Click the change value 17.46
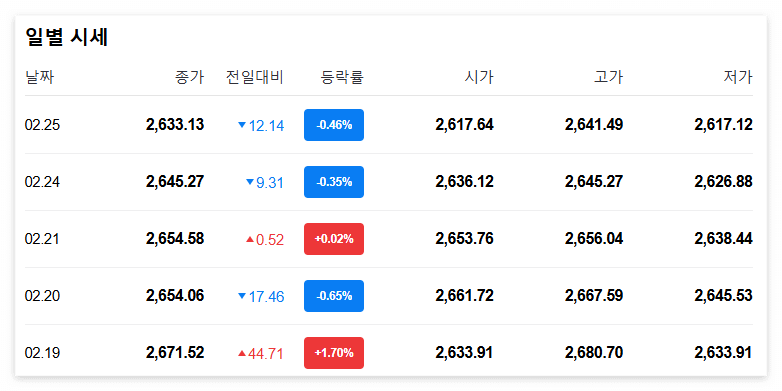The width and height of the screenshot is (782, 391). pos(266,297)
